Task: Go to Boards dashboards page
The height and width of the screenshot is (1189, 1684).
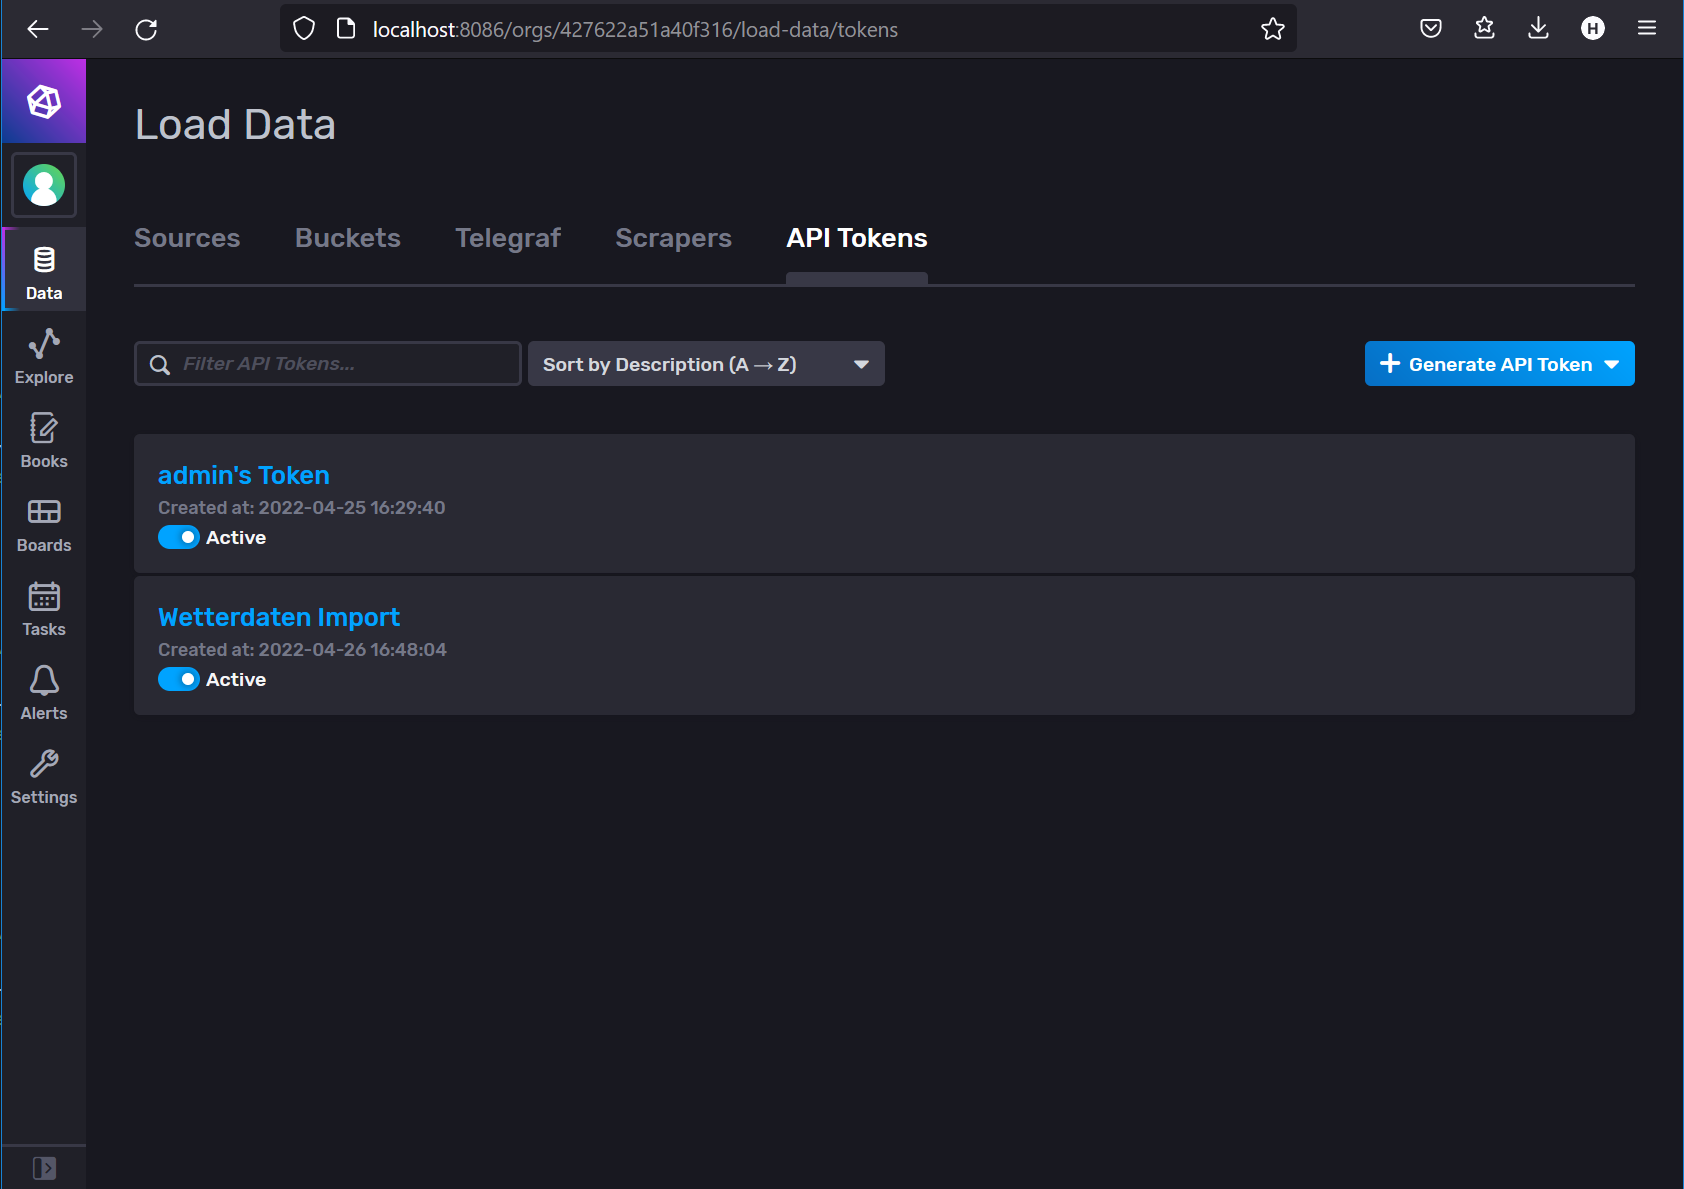Action: coord(44,524)
